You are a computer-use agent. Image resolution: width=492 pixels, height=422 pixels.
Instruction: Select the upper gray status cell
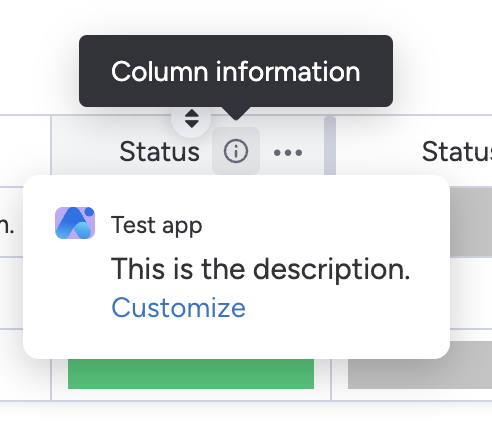point(471,222)
